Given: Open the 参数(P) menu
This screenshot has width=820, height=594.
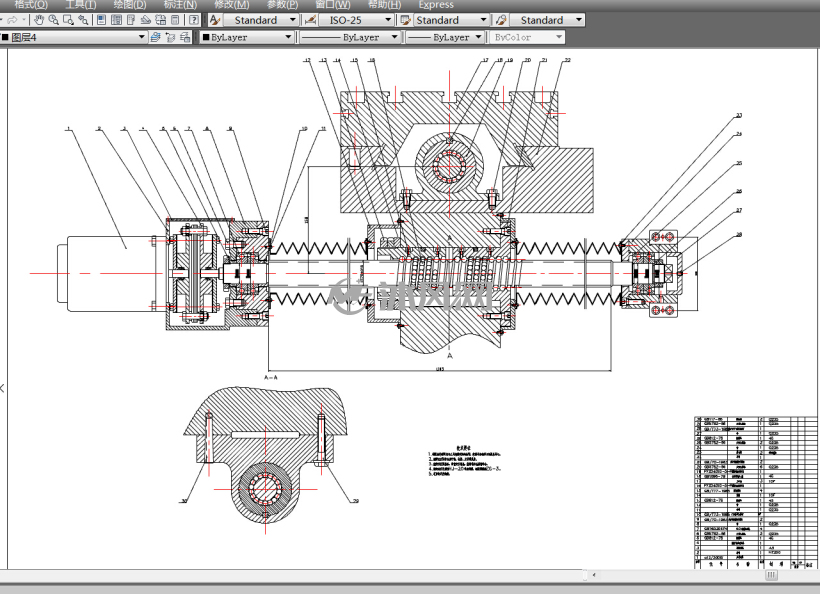Looking at the screenshot, I should tap(282, 5).
